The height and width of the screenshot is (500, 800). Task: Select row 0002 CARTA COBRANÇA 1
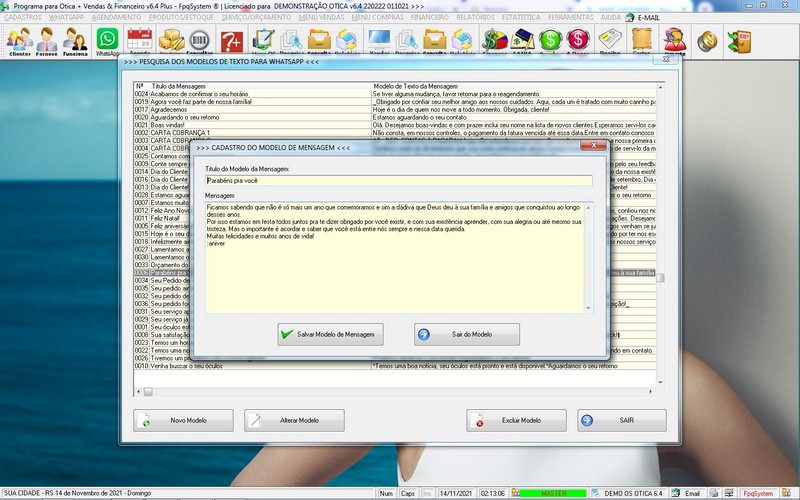[x=394, y=133]
